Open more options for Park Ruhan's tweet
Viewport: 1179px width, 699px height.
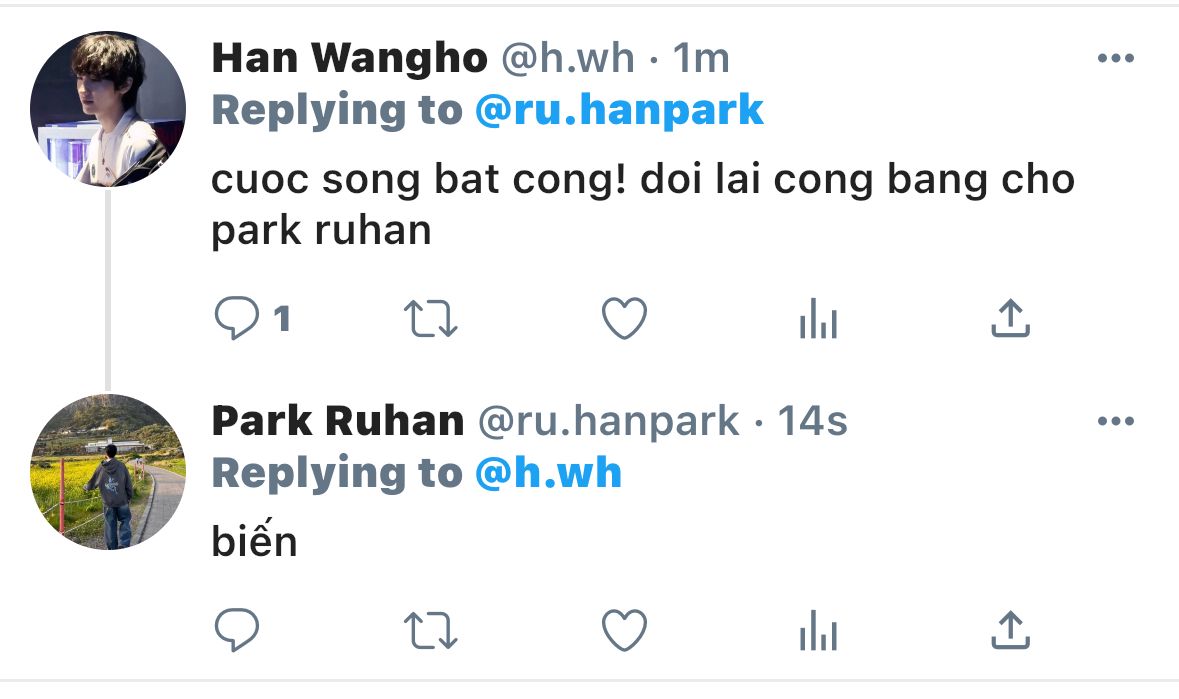point(1116,421)
